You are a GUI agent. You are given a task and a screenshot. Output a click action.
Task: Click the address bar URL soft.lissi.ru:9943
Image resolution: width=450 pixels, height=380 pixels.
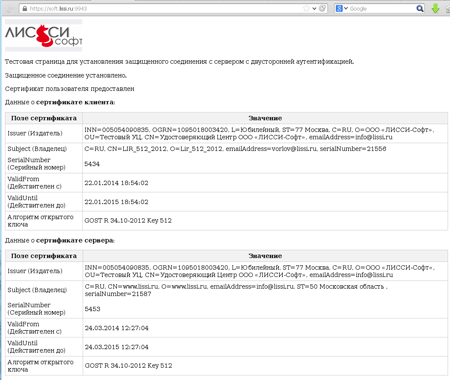click(x=58, y=9)
